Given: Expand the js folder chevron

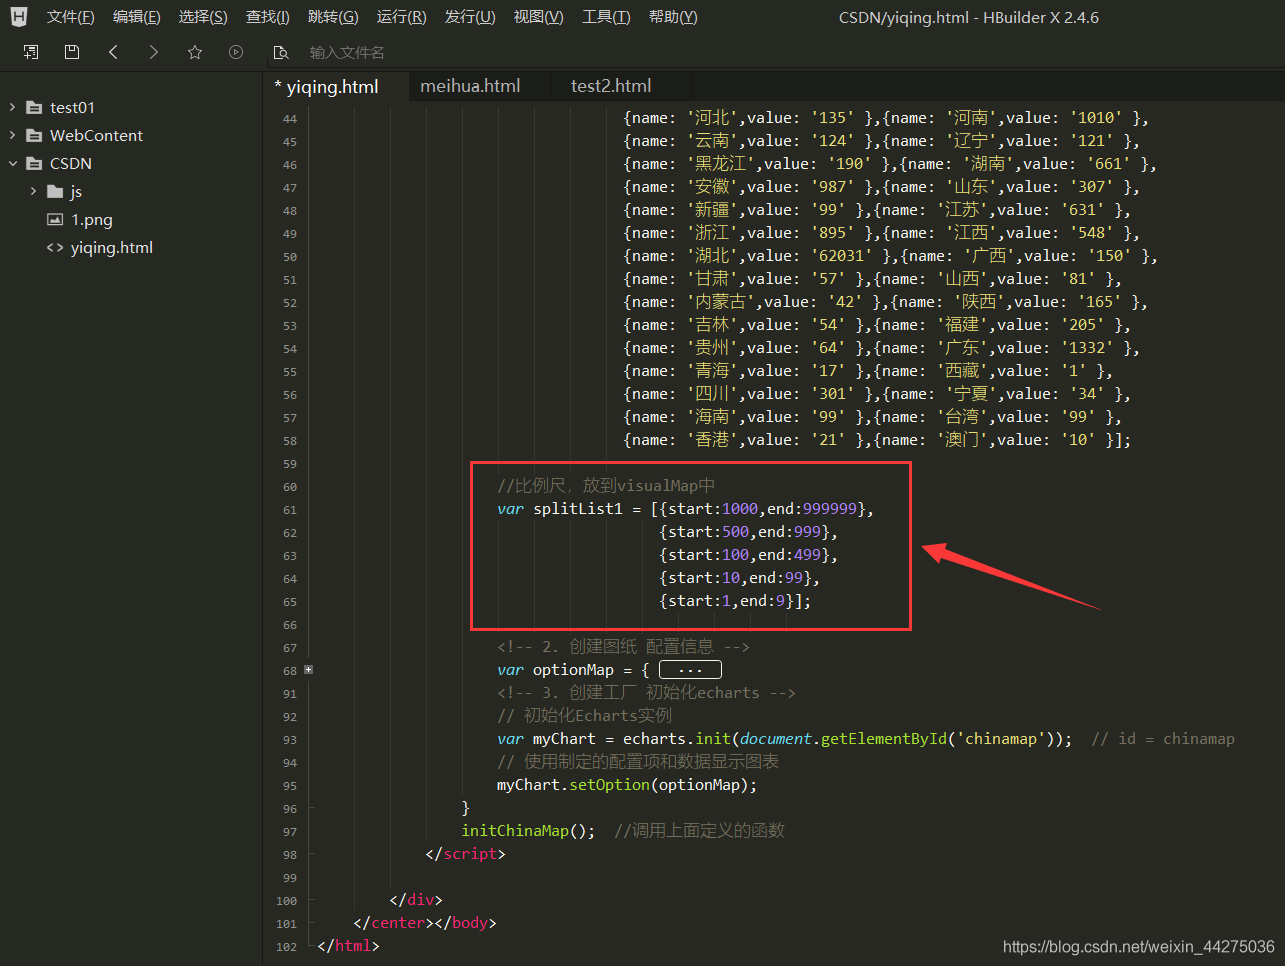Looking at the screenshot, I should (x=33, y=191).
